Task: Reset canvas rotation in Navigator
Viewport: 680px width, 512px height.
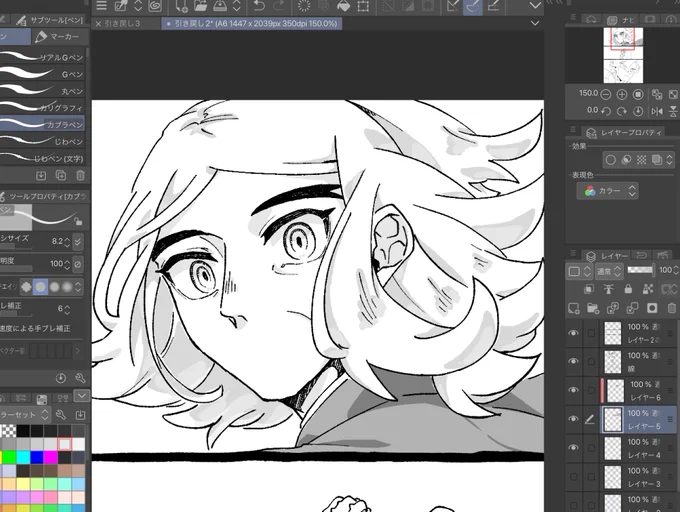Action: pyautogui.click(x=638, y=111)
